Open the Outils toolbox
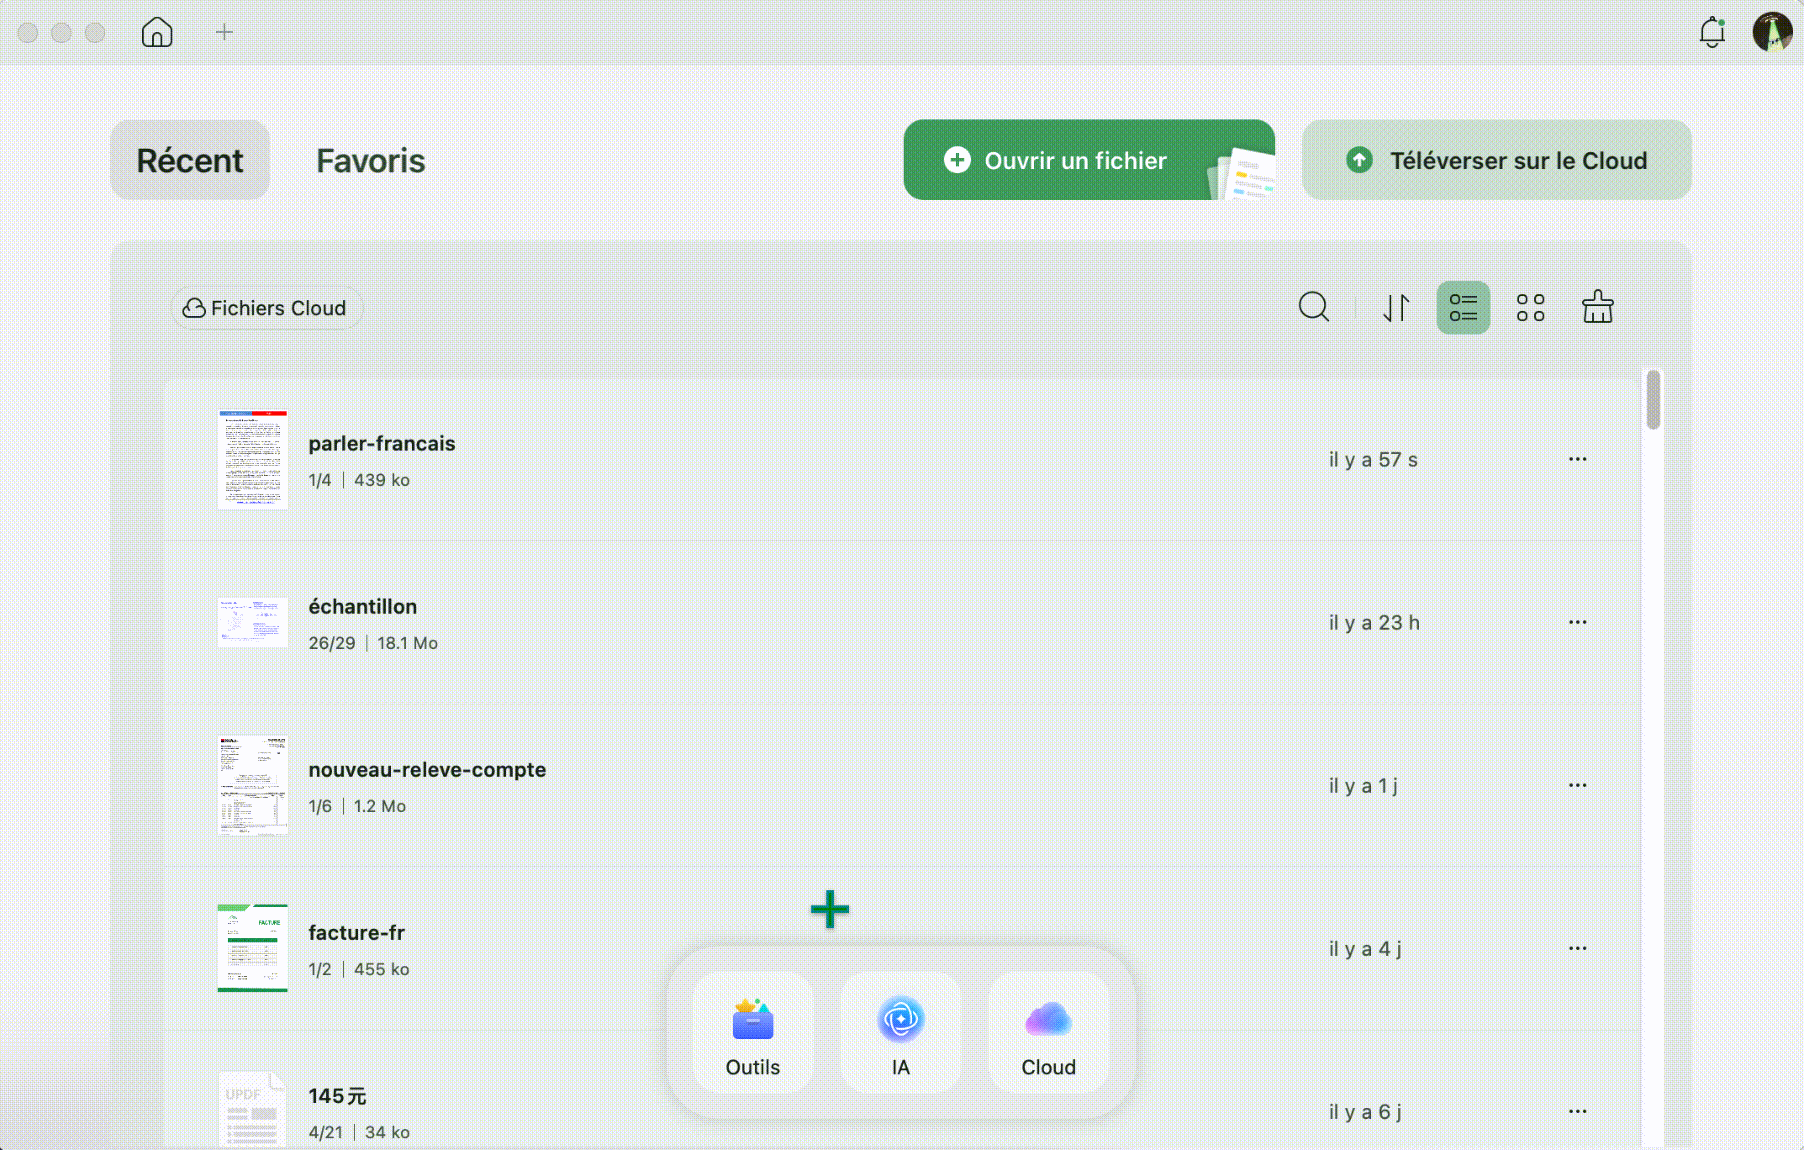The image size is (1804, 1150). tap(753, 1032)
